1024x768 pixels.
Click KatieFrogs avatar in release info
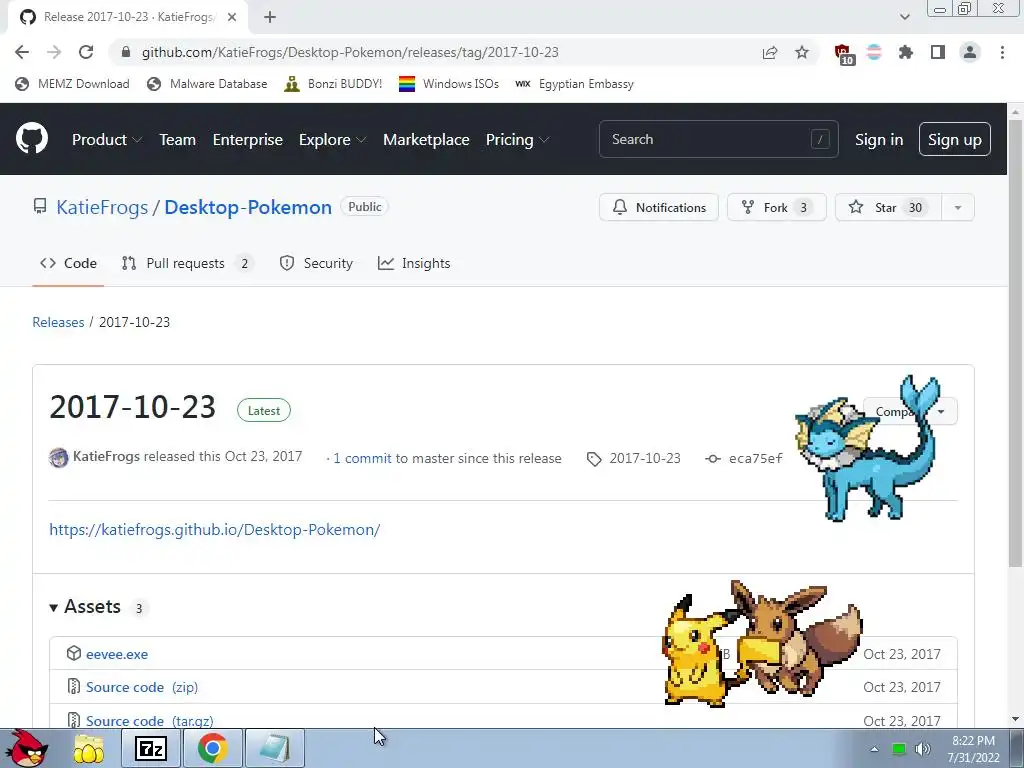click(59, 457)
